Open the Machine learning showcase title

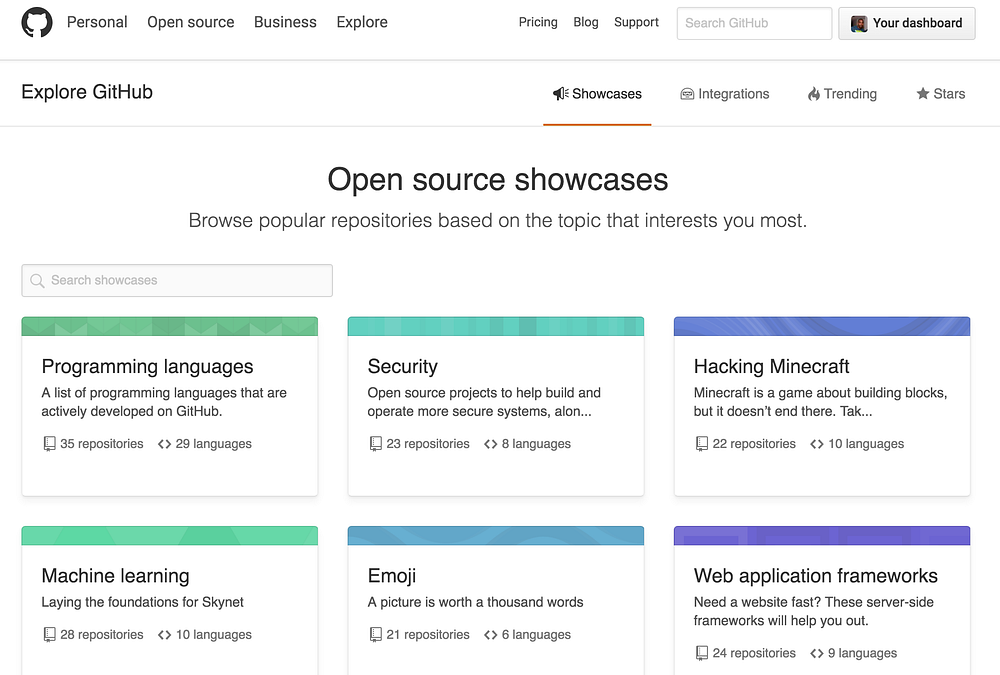[x=115, y=576]
